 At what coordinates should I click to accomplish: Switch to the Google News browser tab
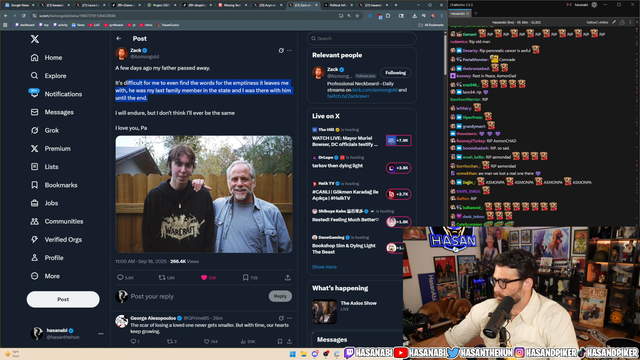point(20,5)
